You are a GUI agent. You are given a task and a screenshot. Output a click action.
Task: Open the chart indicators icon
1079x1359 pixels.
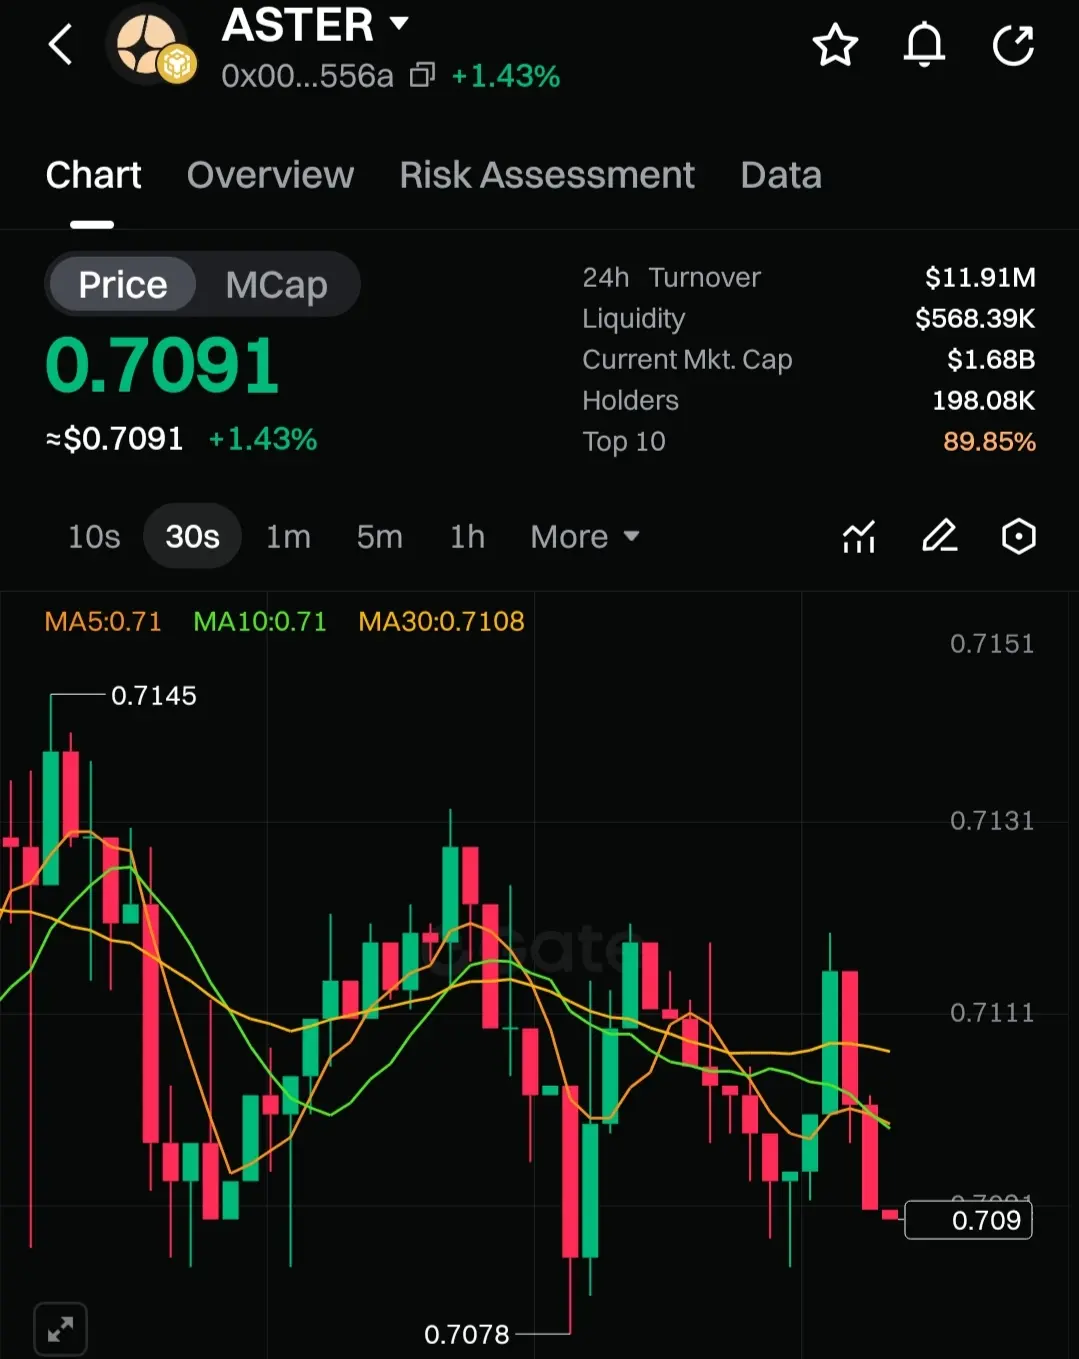tap(859, 537)
